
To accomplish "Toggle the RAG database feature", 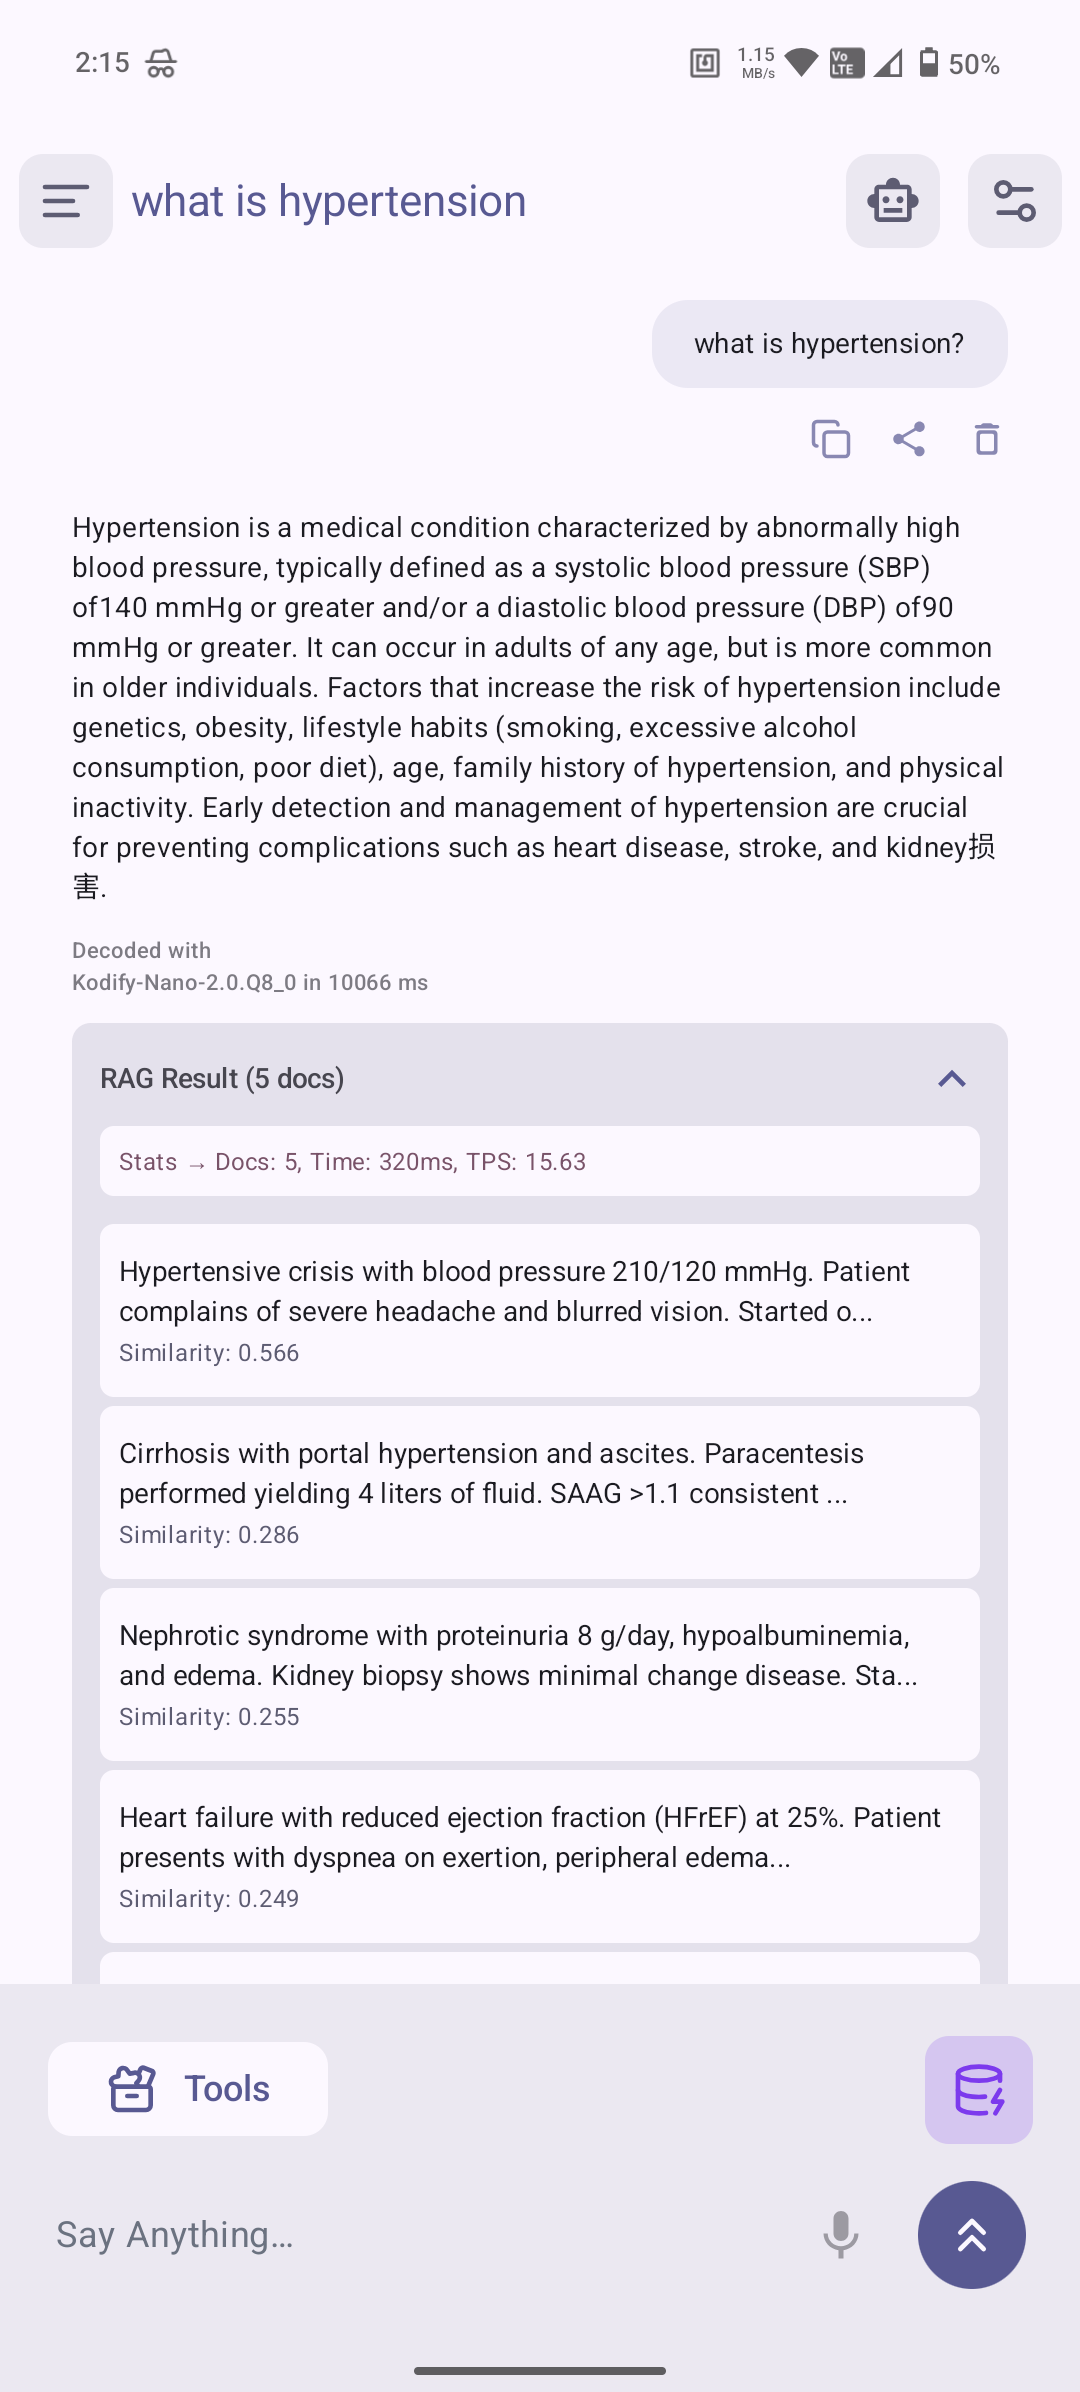I will 977,2090.
